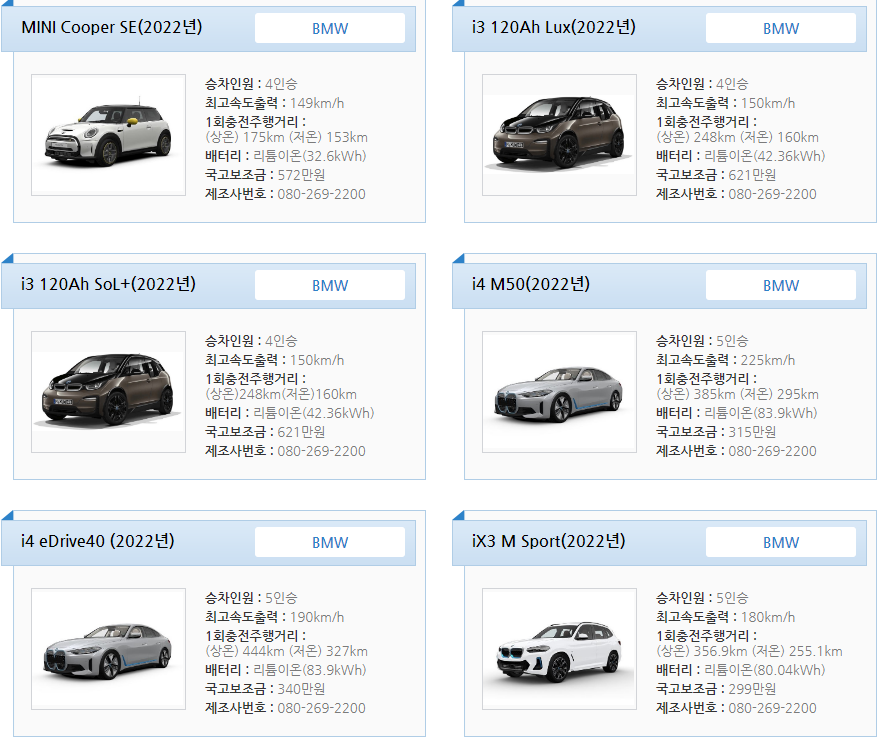Click phone '080-269-2200' on iX3 M Sport card
Screen dimensions: 879x737
(772, 708)
